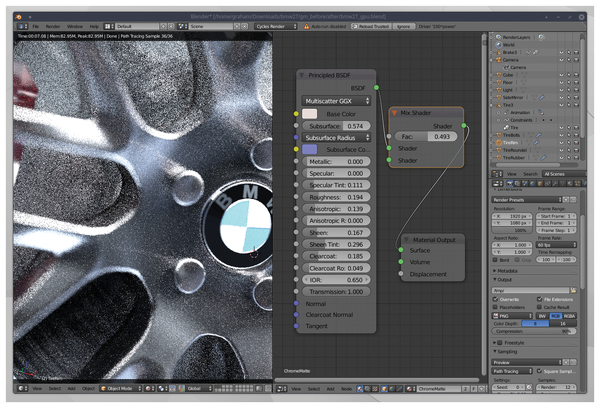Collapse the Mix Shader node triangle

click(x=394, y=113)
